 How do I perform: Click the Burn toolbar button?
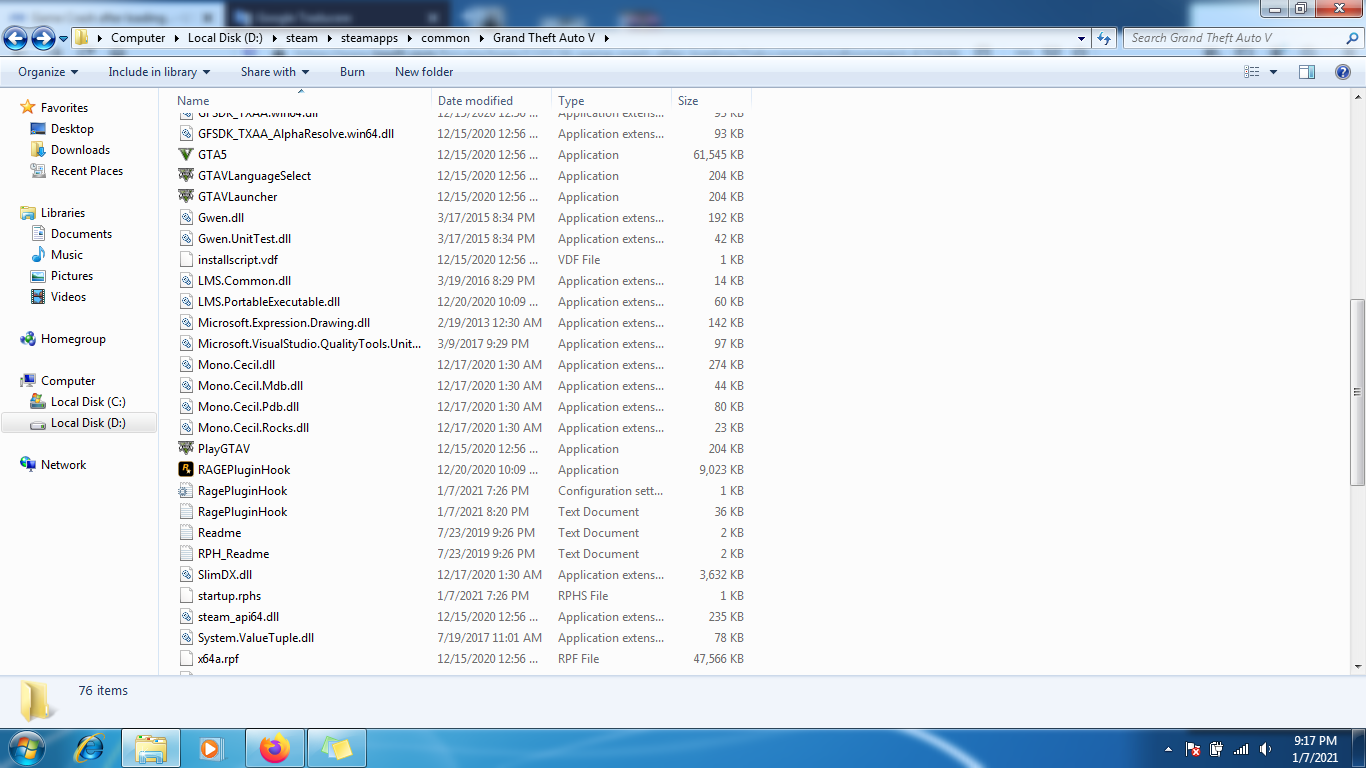coord(352,72)
